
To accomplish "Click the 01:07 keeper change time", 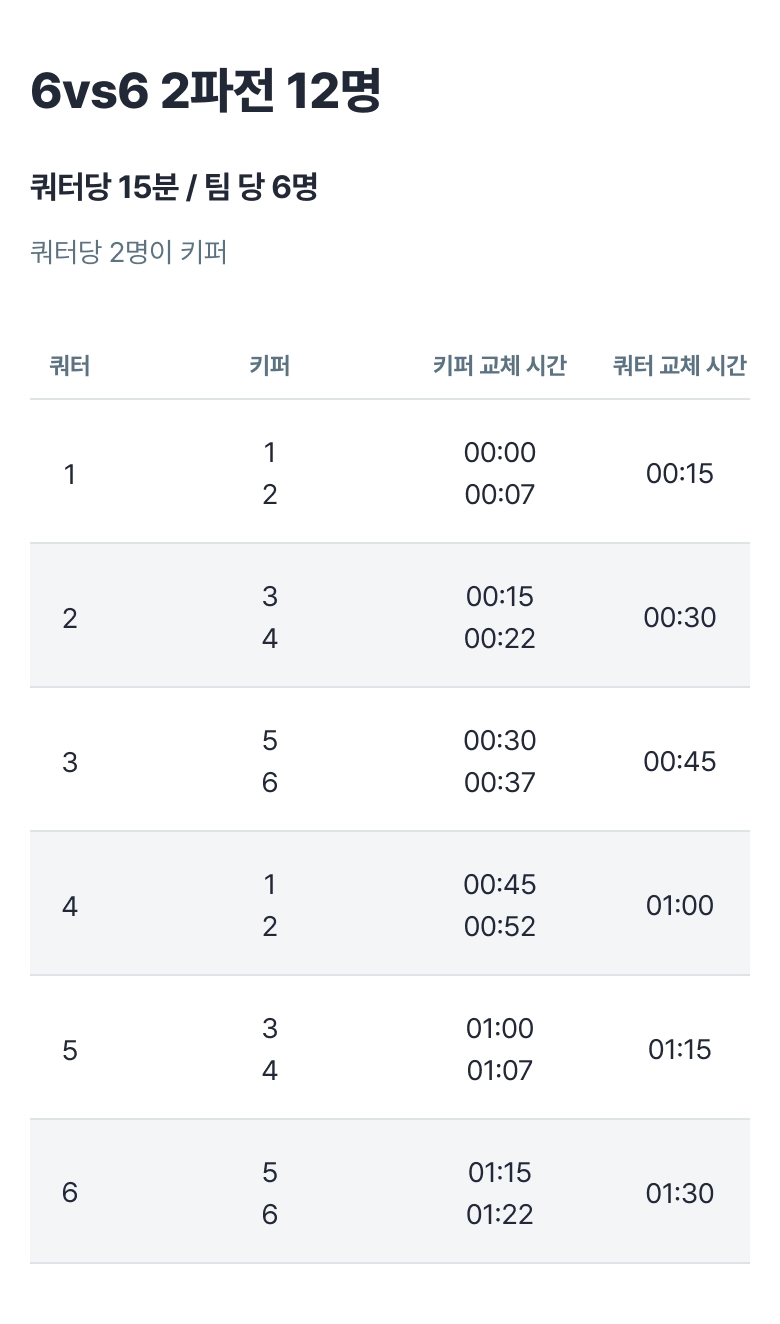I will click(499, 1071).
